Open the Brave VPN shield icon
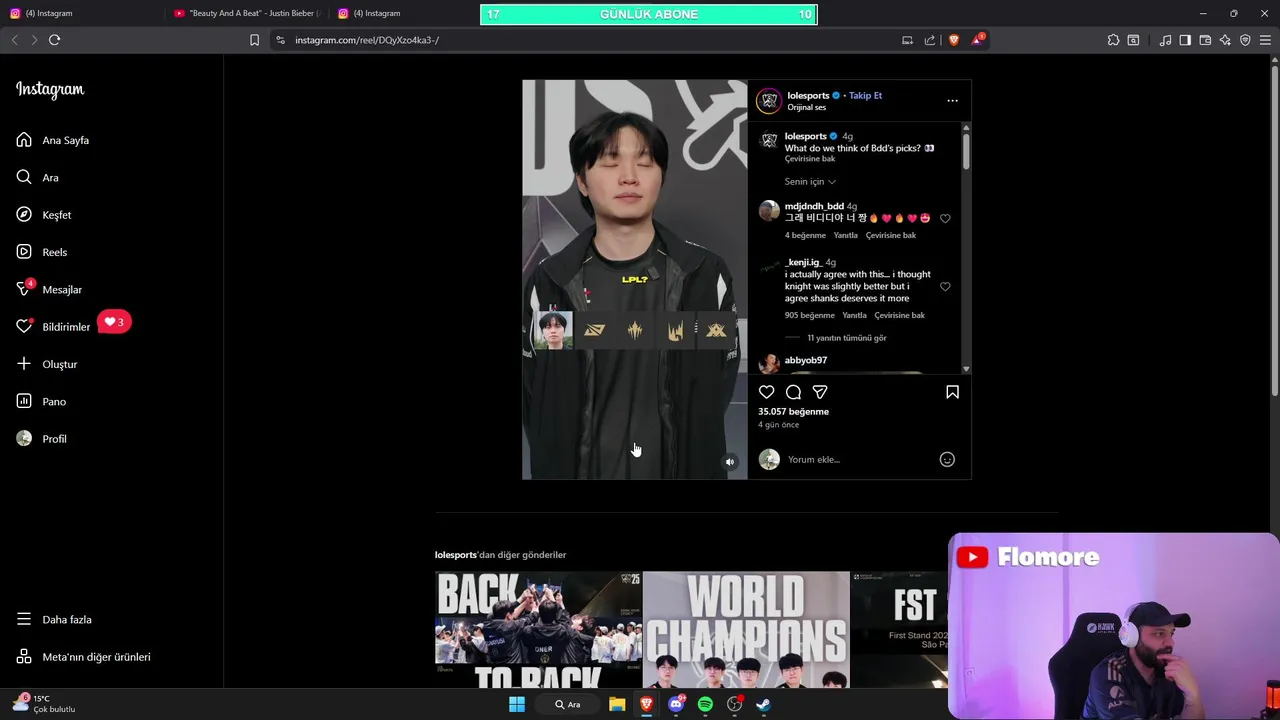Viewport: 1280px width, 720px height. click(x=1245, y=40)
